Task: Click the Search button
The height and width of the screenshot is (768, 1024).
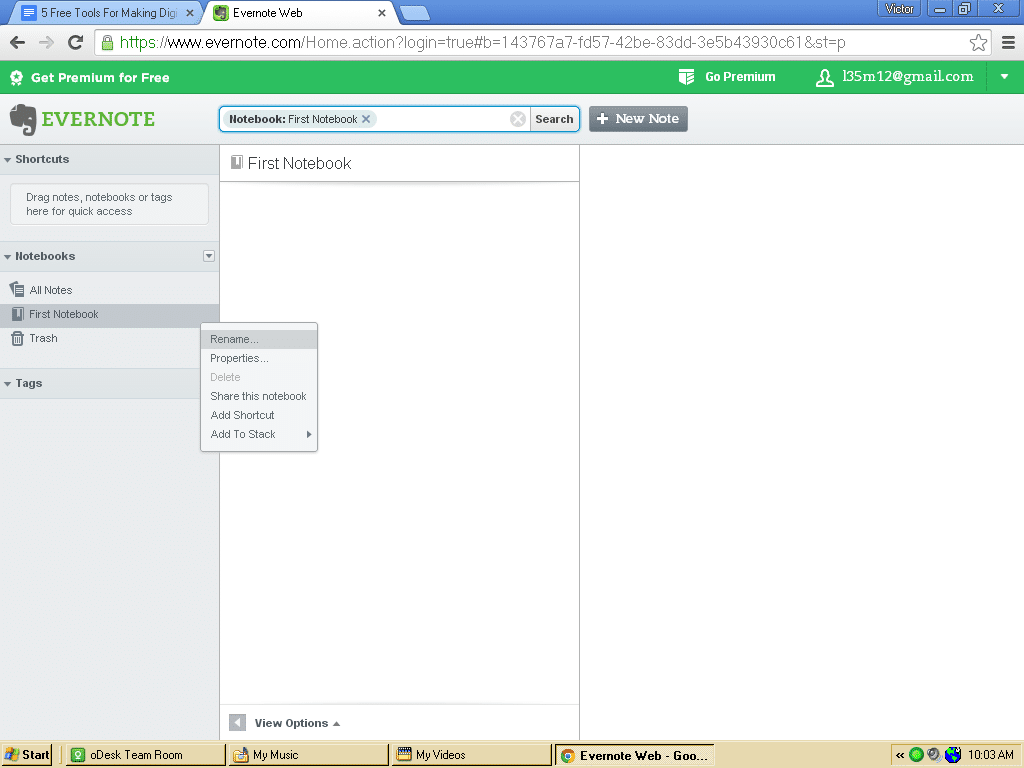Action: (554, 119)
